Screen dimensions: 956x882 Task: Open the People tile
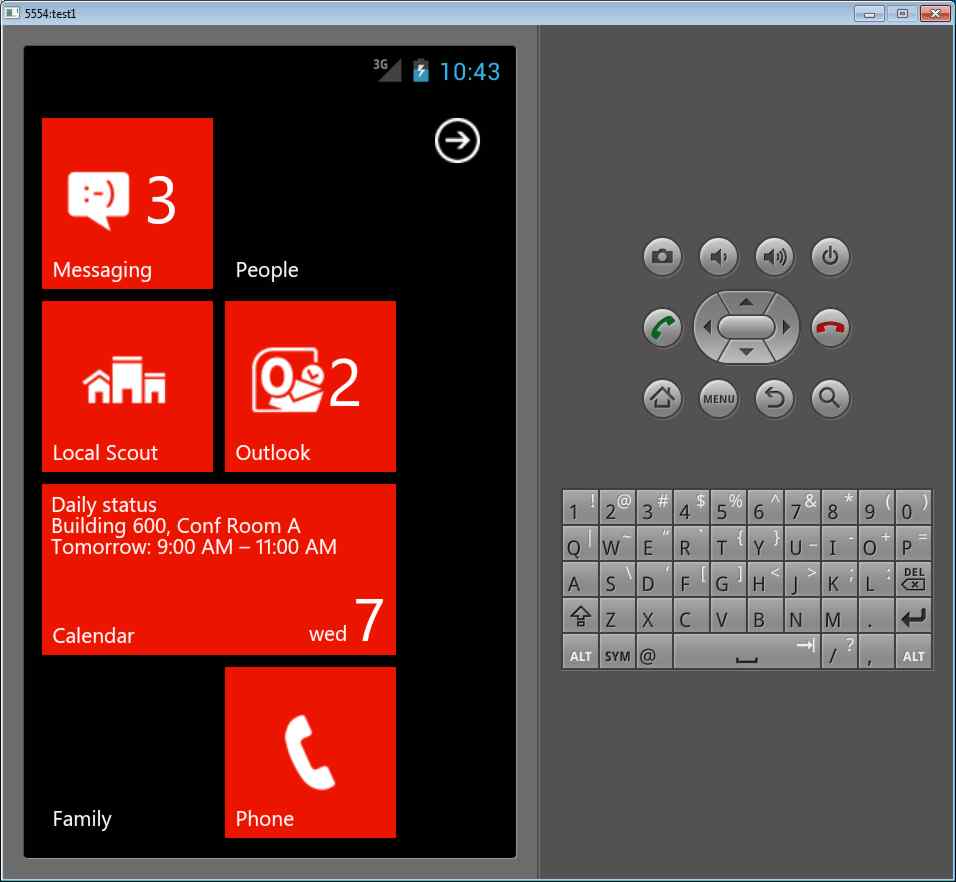tap(310, 203)
